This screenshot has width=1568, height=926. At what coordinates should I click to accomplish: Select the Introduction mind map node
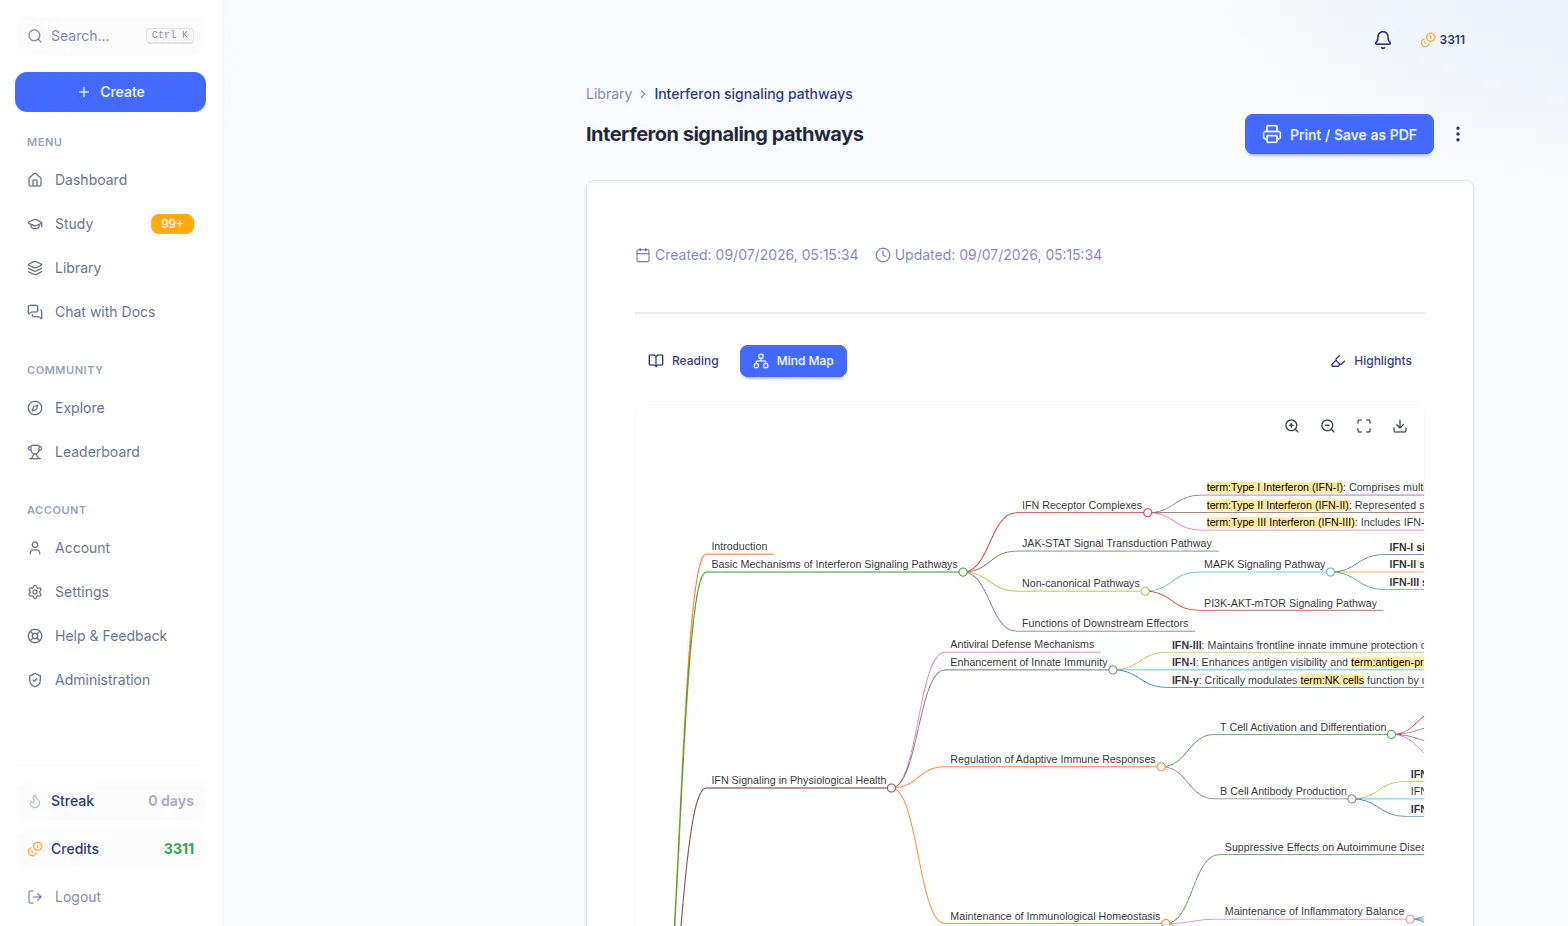(739, 546)
